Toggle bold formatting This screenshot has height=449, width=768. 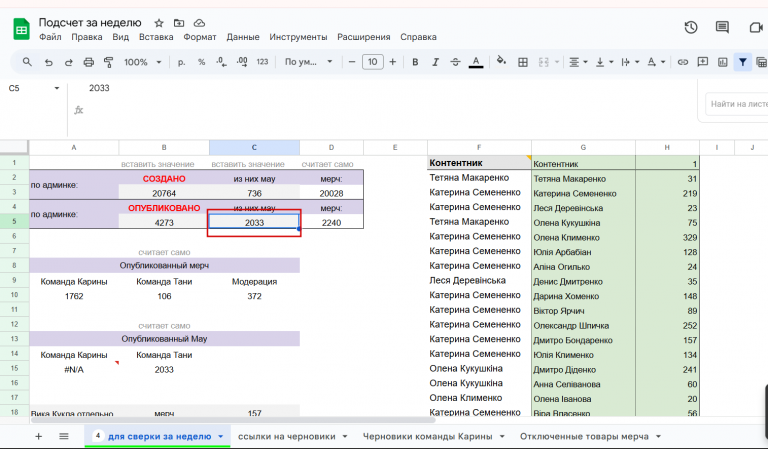[415, 62]
